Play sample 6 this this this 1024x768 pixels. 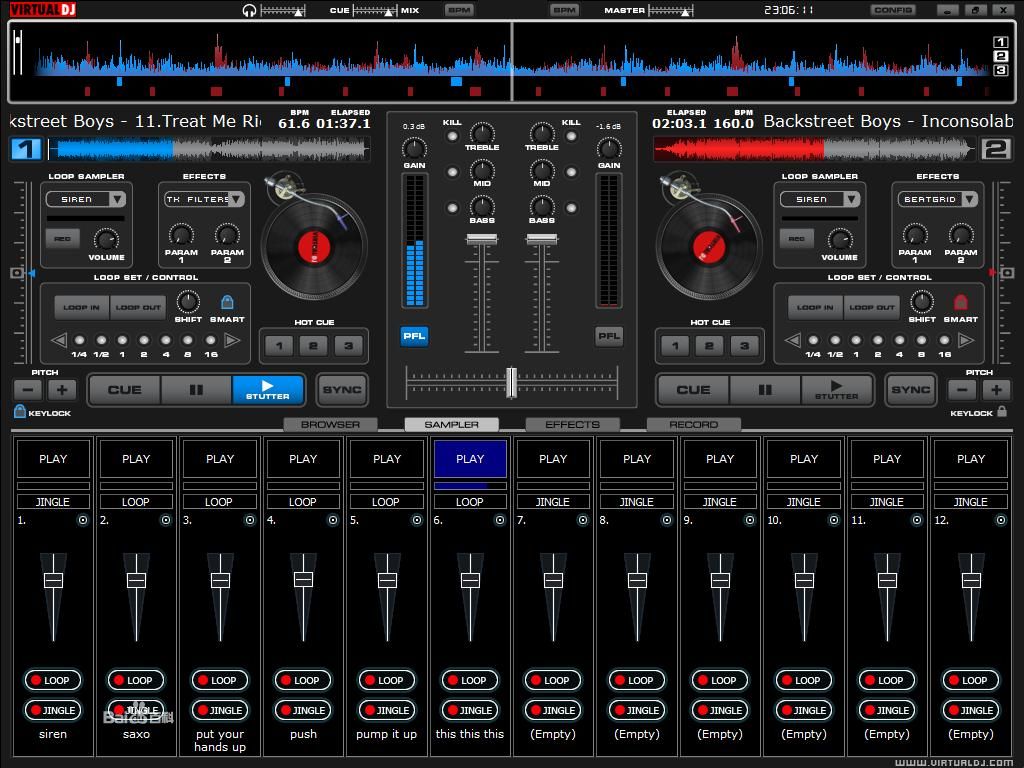click(470, 459)
